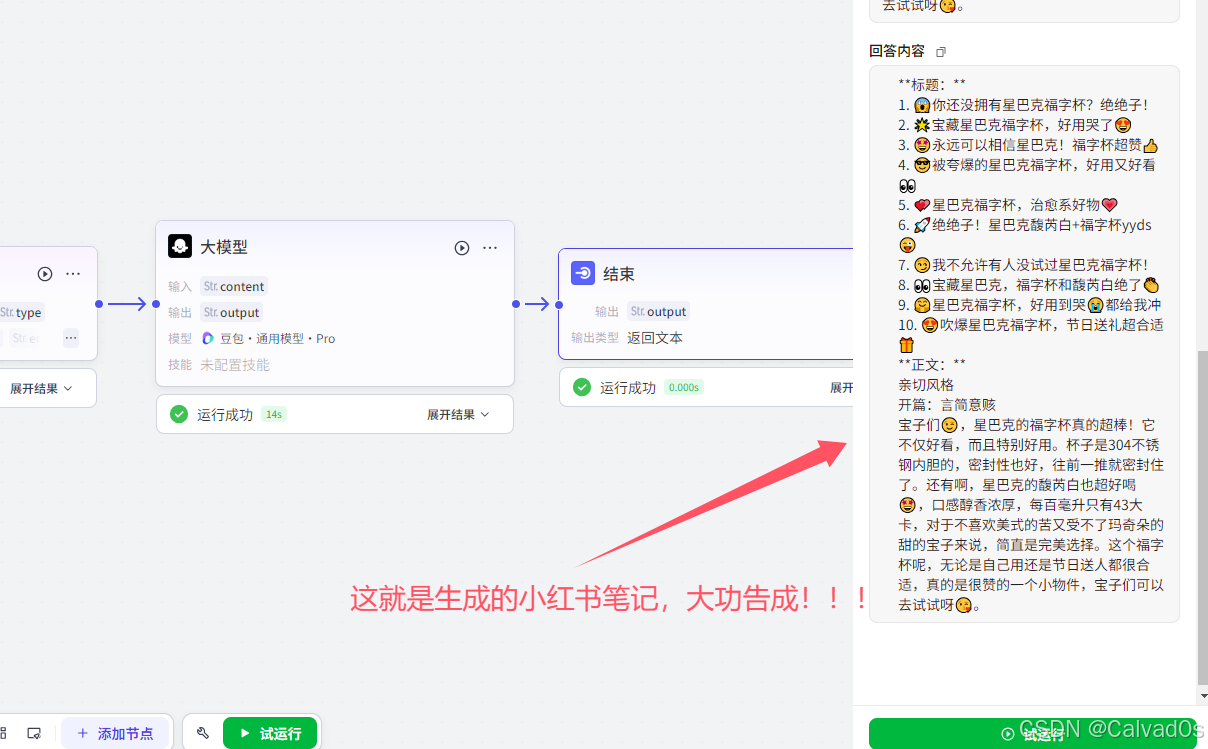Click the green success checkmark under 结束
This screenshot has width=1208, height=749.
[x=582, y=387]
